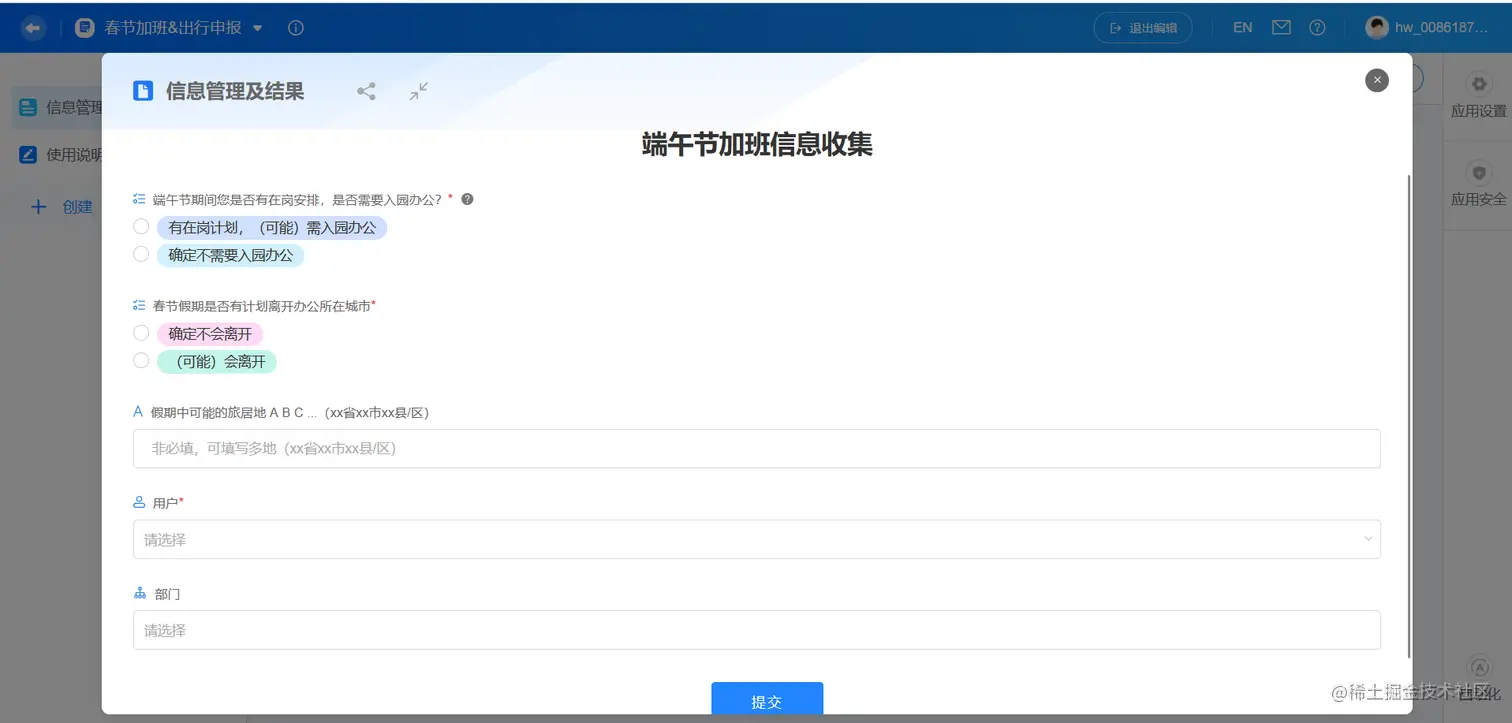The image size is (1512, 723).
Task: Open the 用户 selection dropdown
Action: tap(757, 538)
